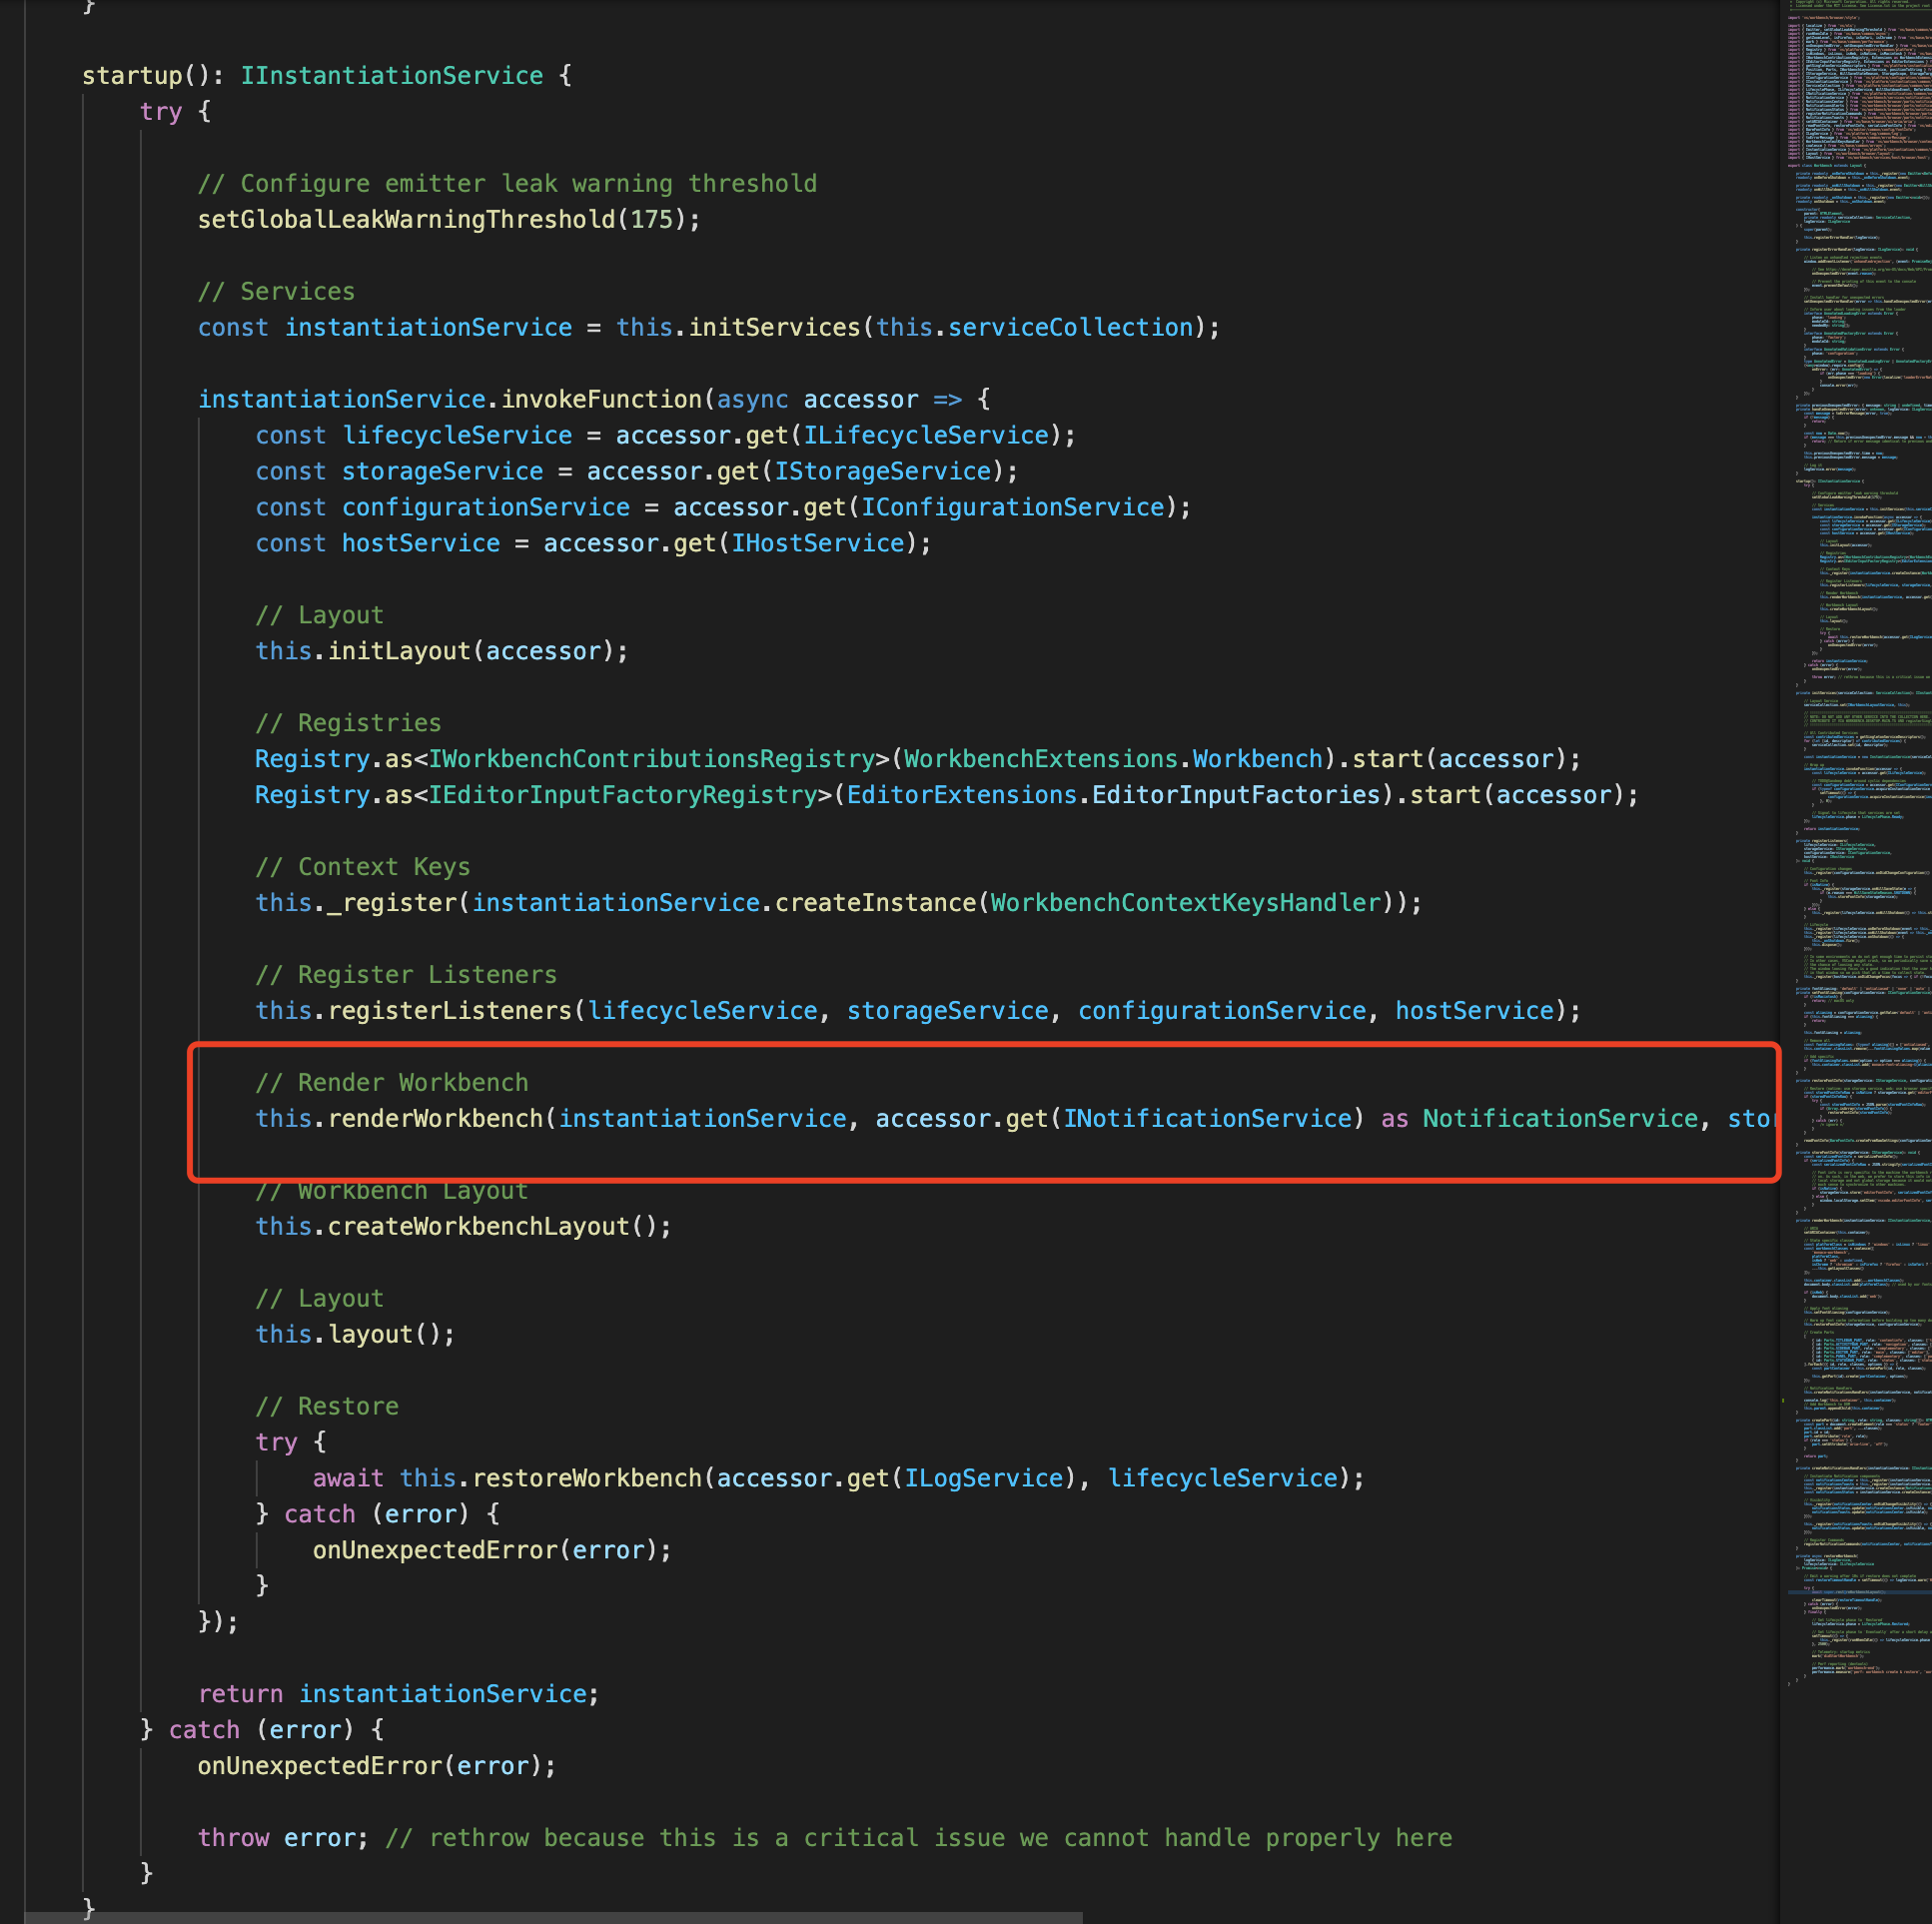This screenshot has height=1924, width=1932.
Task: Place cursor on invokeFunction call
Action: click(x=601, y=400)
